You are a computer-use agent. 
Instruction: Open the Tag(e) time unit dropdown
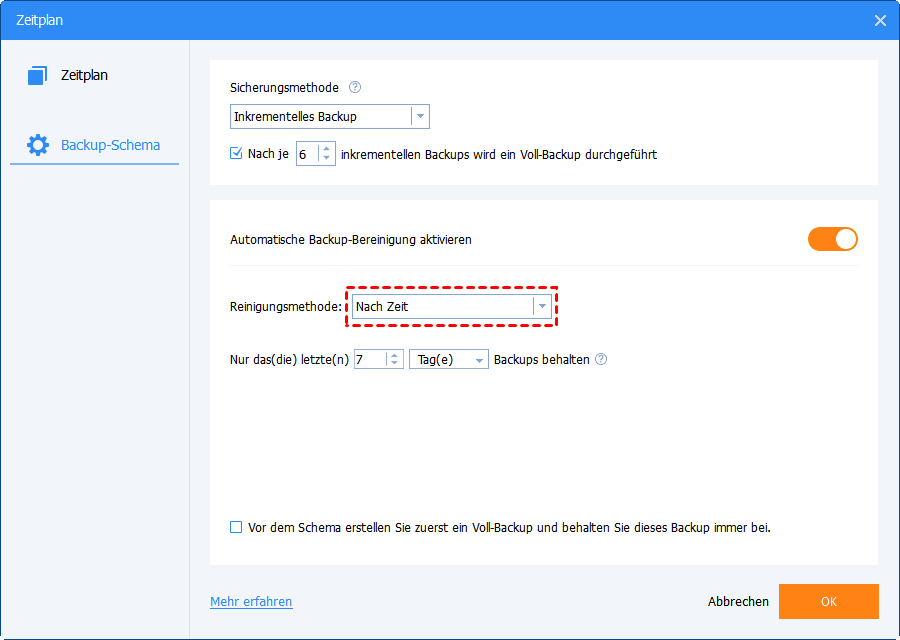coord(479,360)
